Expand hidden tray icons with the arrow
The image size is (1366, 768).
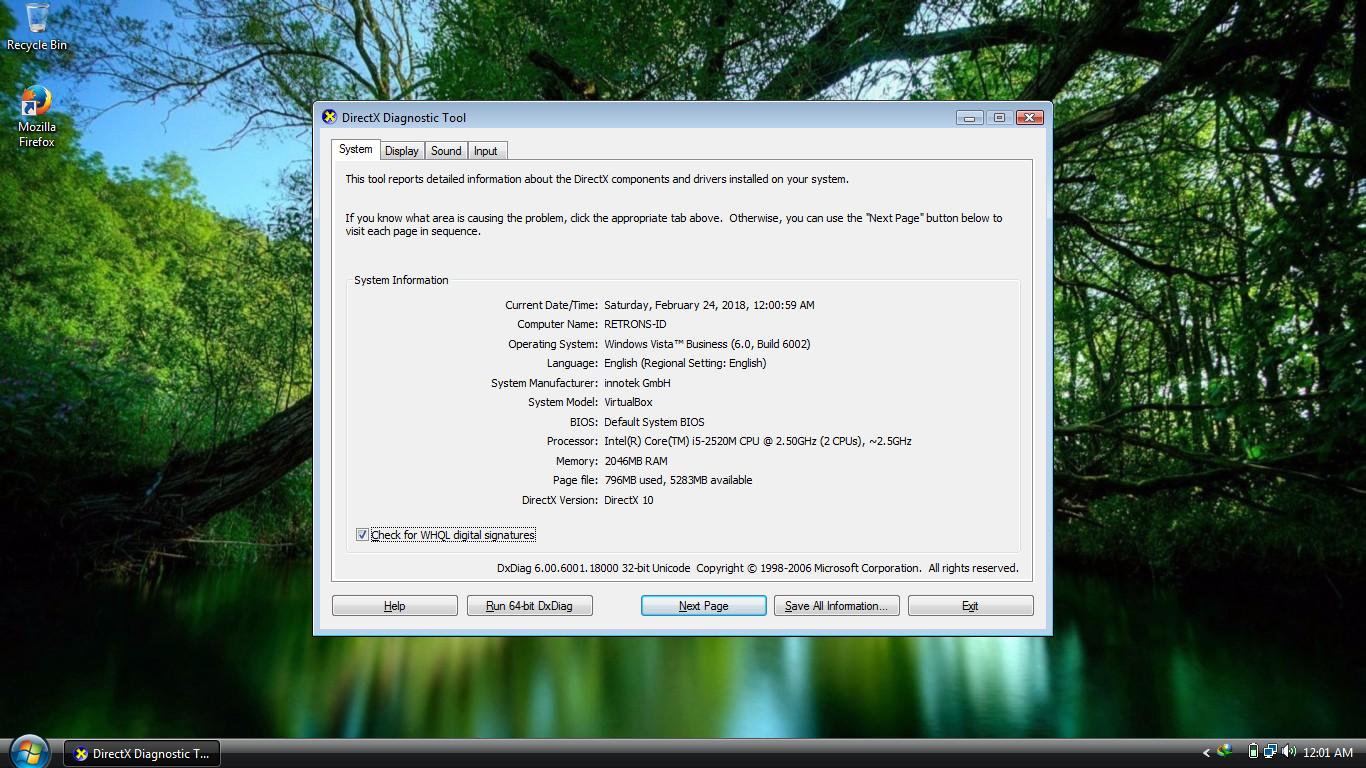[x=1206, y=752]
